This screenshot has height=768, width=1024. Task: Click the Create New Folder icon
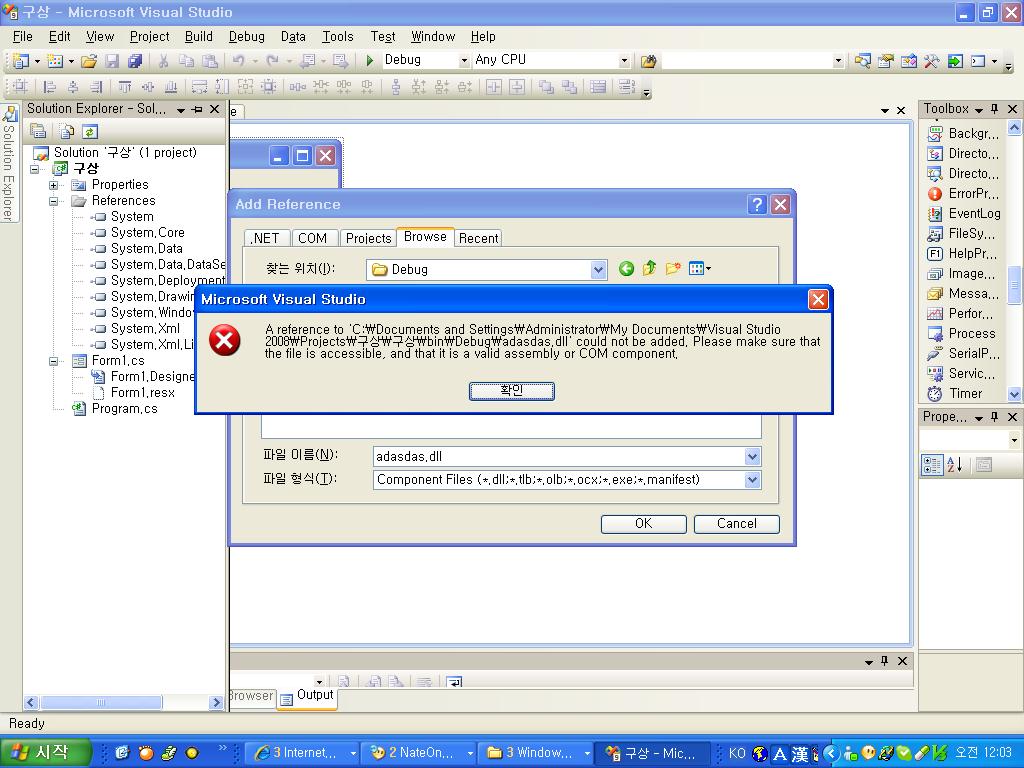(x=673, y=268)
